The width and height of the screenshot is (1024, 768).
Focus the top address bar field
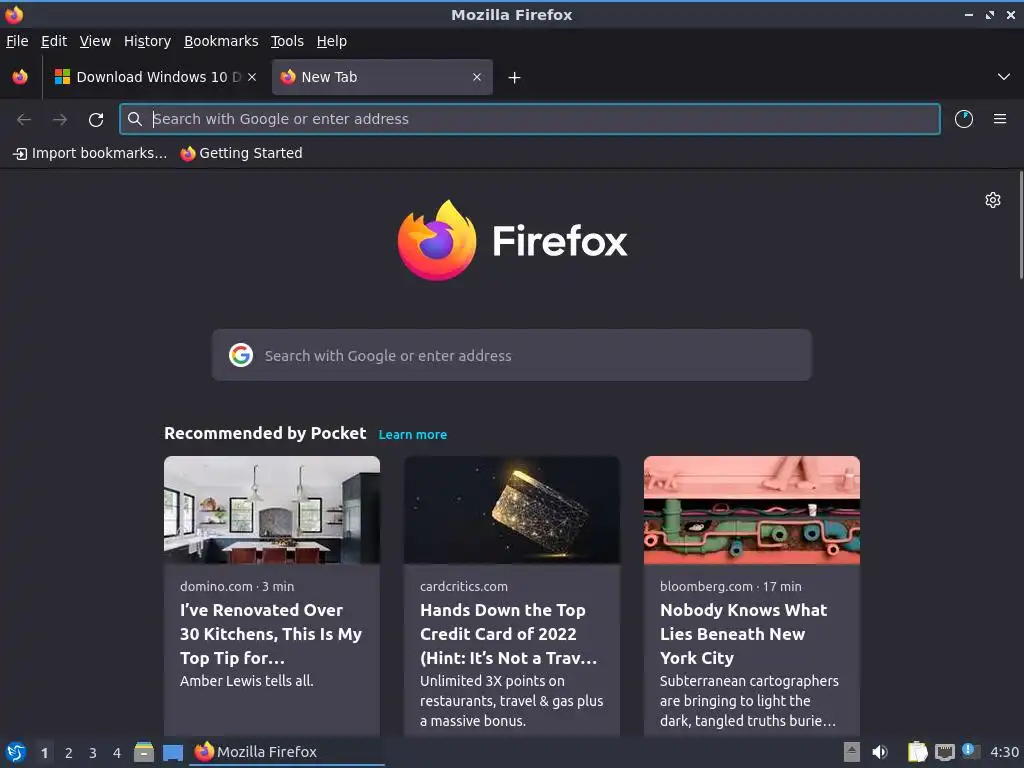530,119
